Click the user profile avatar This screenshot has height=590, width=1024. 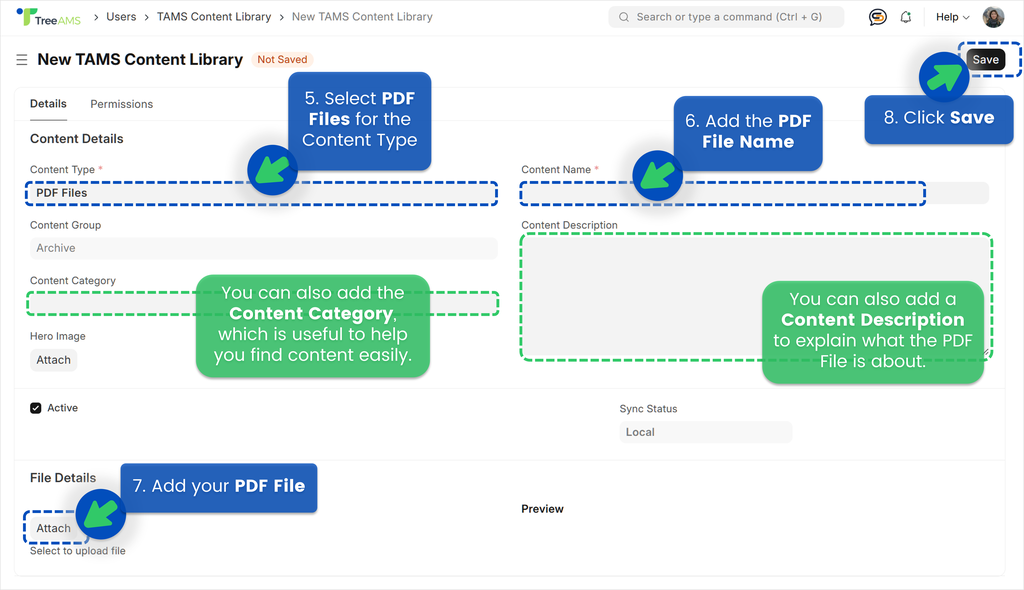tap(993, 17)
